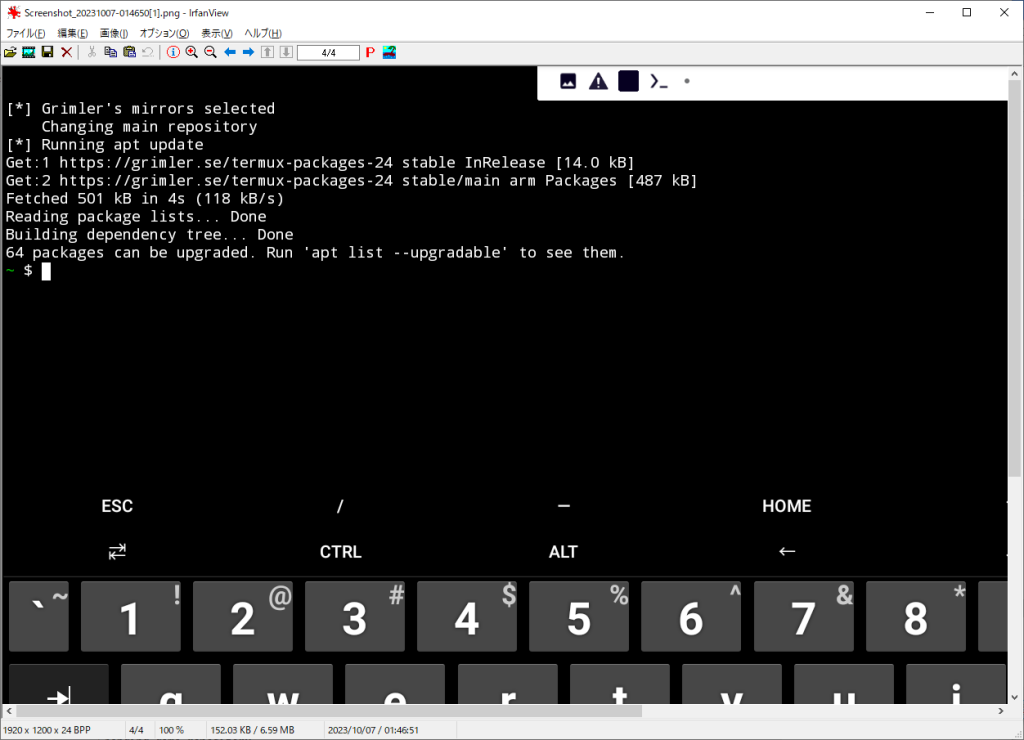
Task: Paste from the clipboard icon
Action: [129, 52]
